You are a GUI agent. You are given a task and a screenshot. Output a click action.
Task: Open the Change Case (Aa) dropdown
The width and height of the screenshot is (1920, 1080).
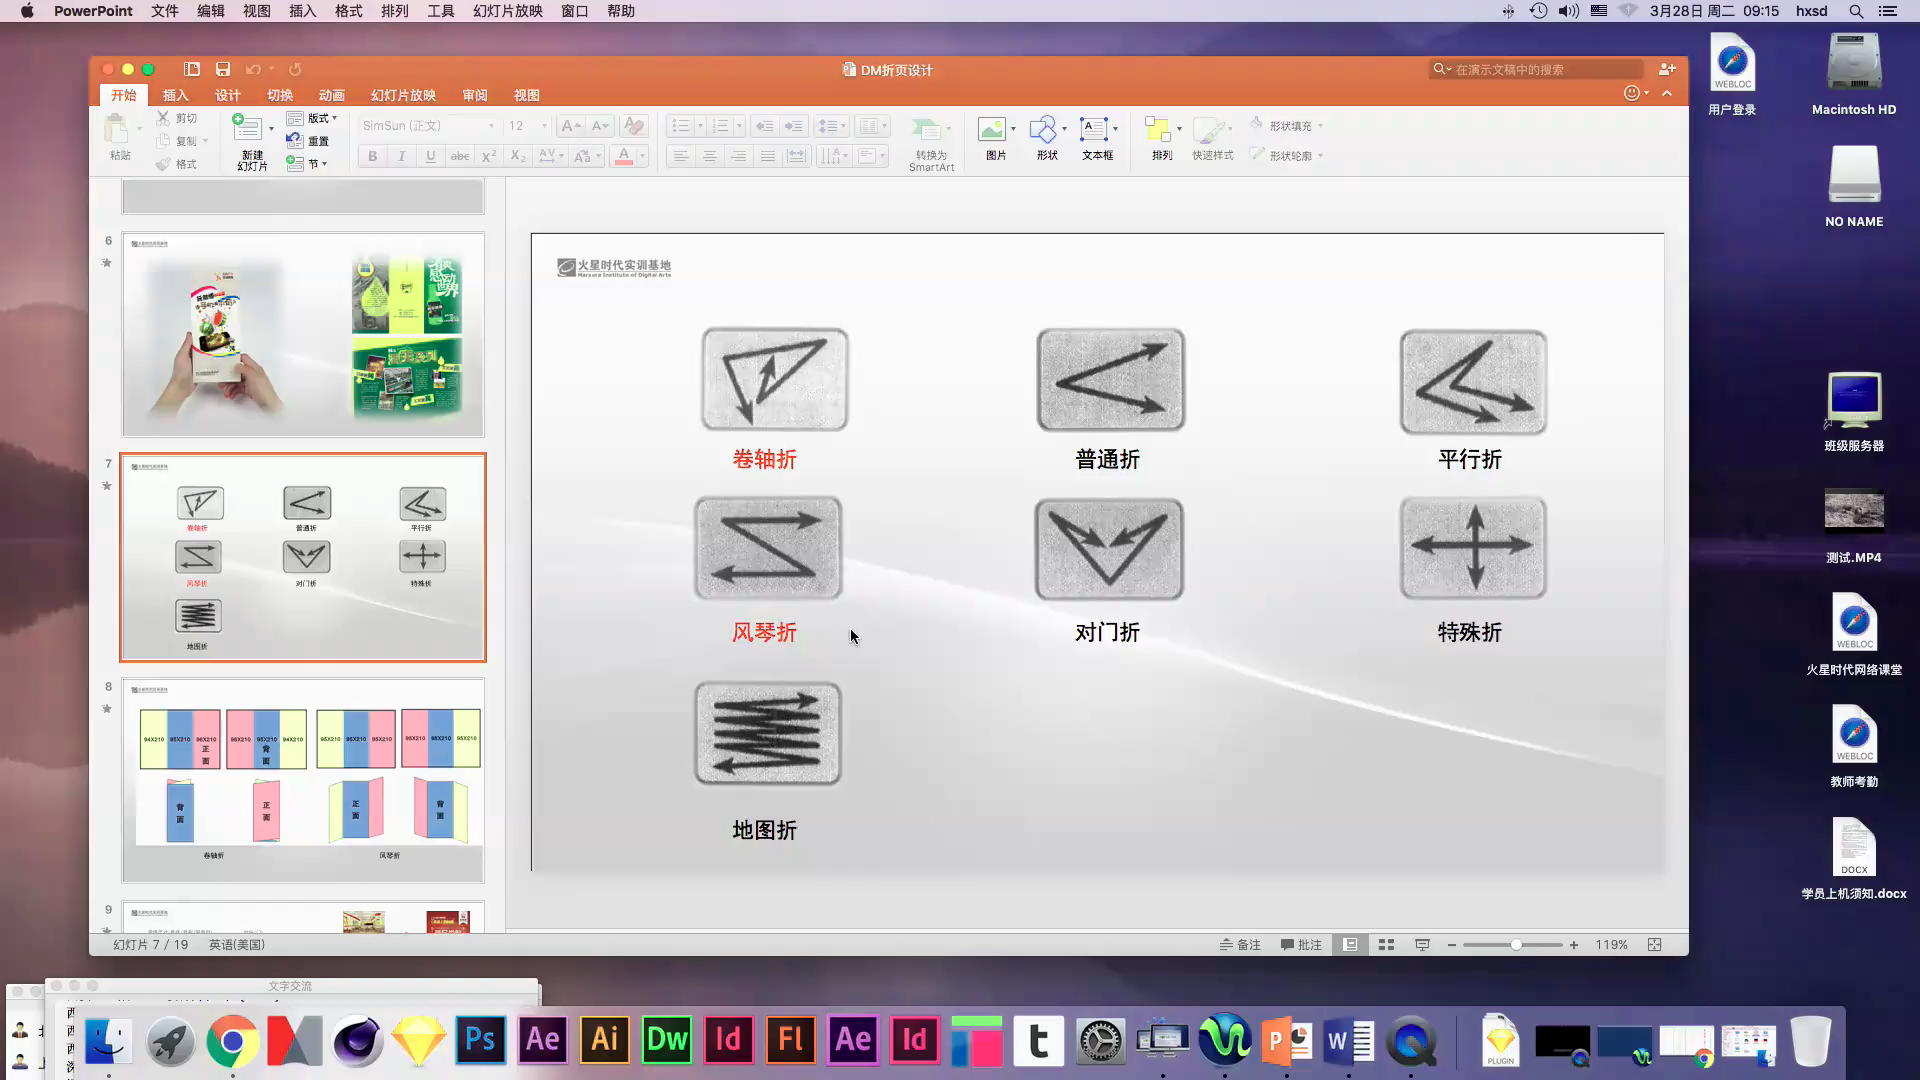click(587, 156)
